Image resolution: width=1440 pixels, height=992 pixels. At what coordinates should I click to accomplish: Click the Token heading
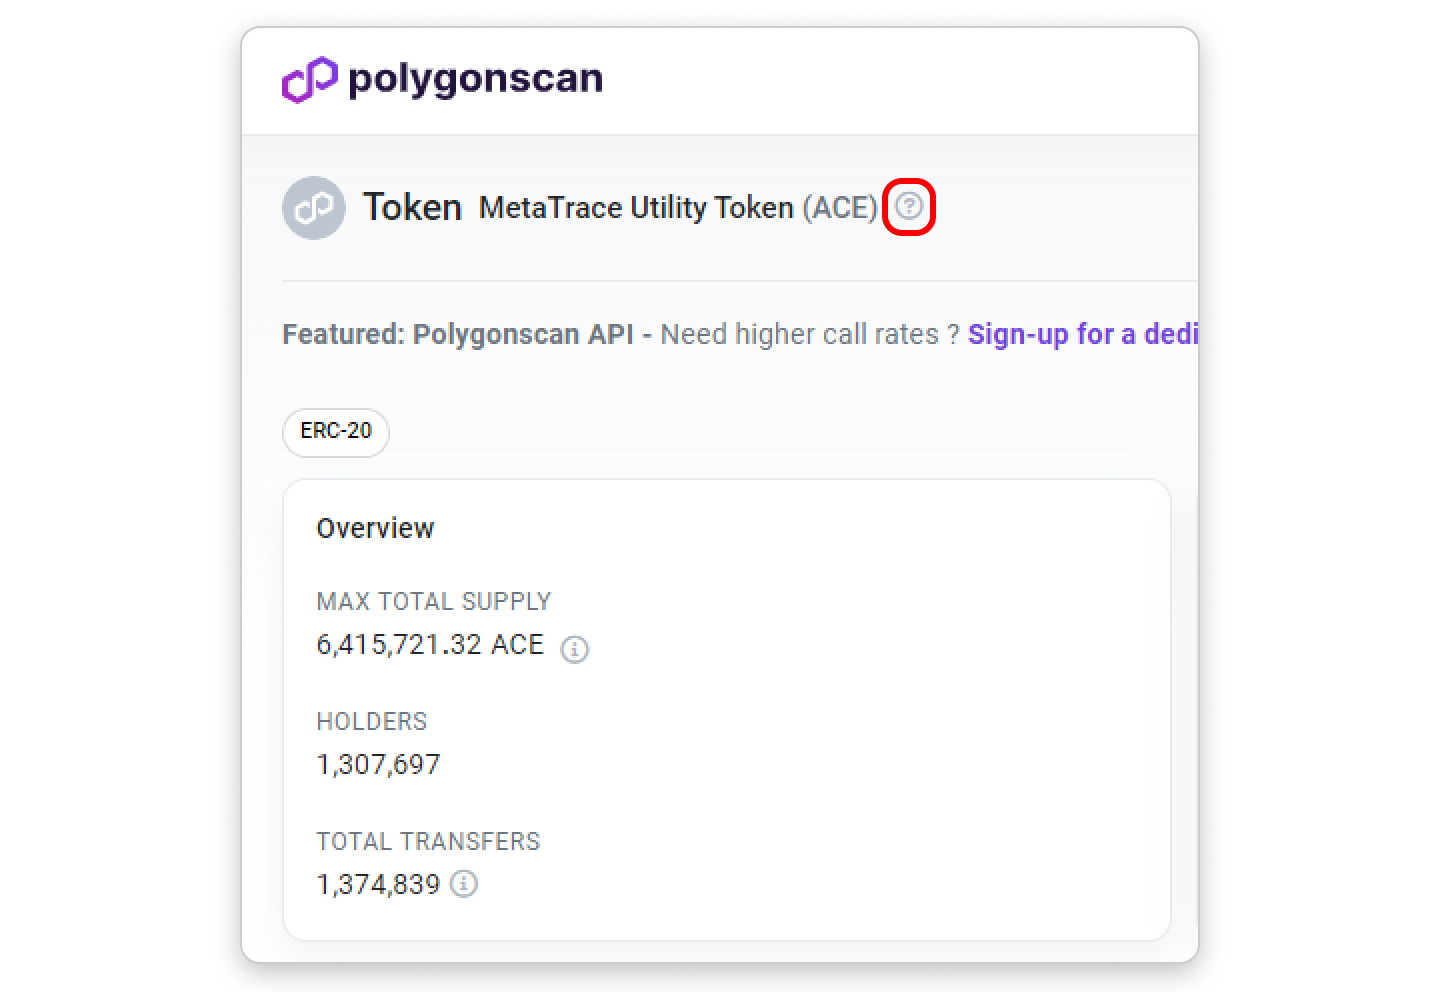(412, 208)
